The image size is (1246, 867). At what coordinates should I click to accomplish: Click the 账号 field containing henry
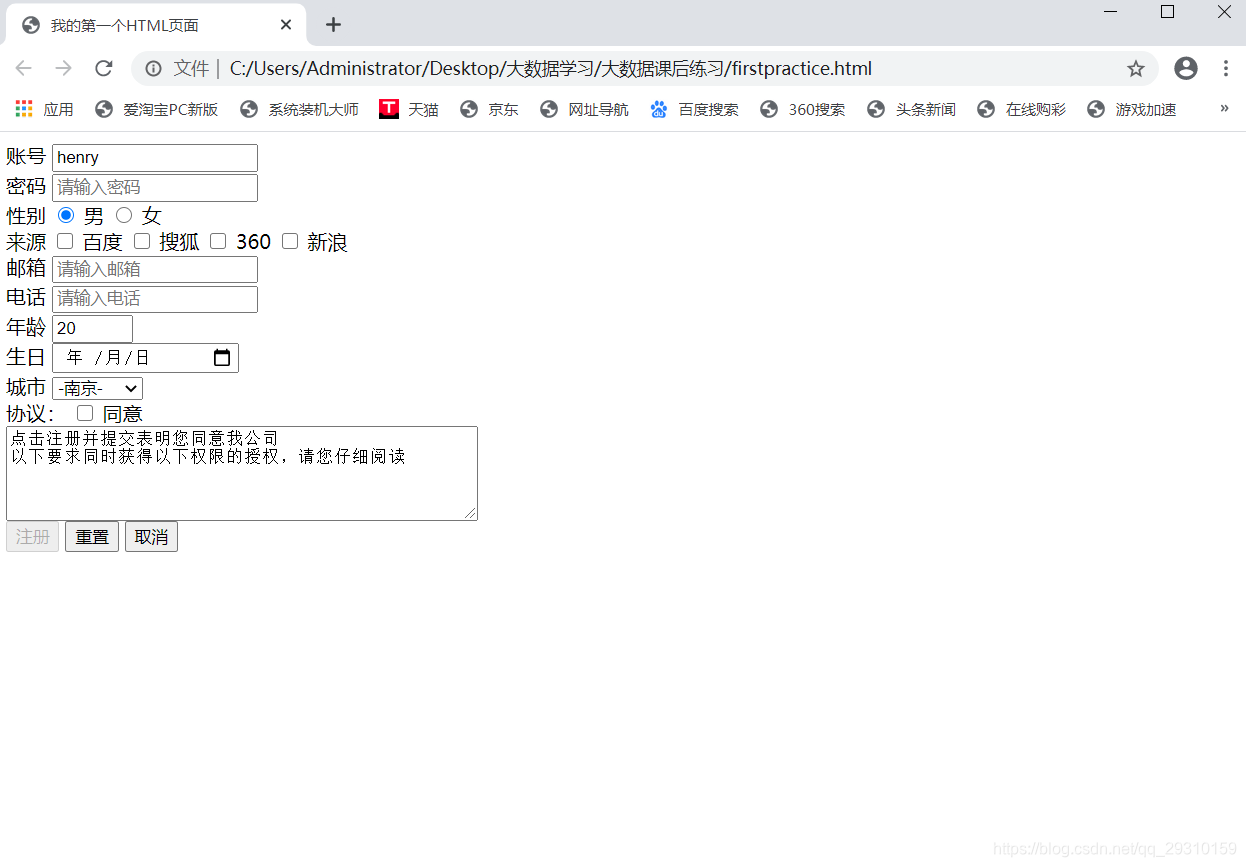pyautogui.click(x=155, y=158)
